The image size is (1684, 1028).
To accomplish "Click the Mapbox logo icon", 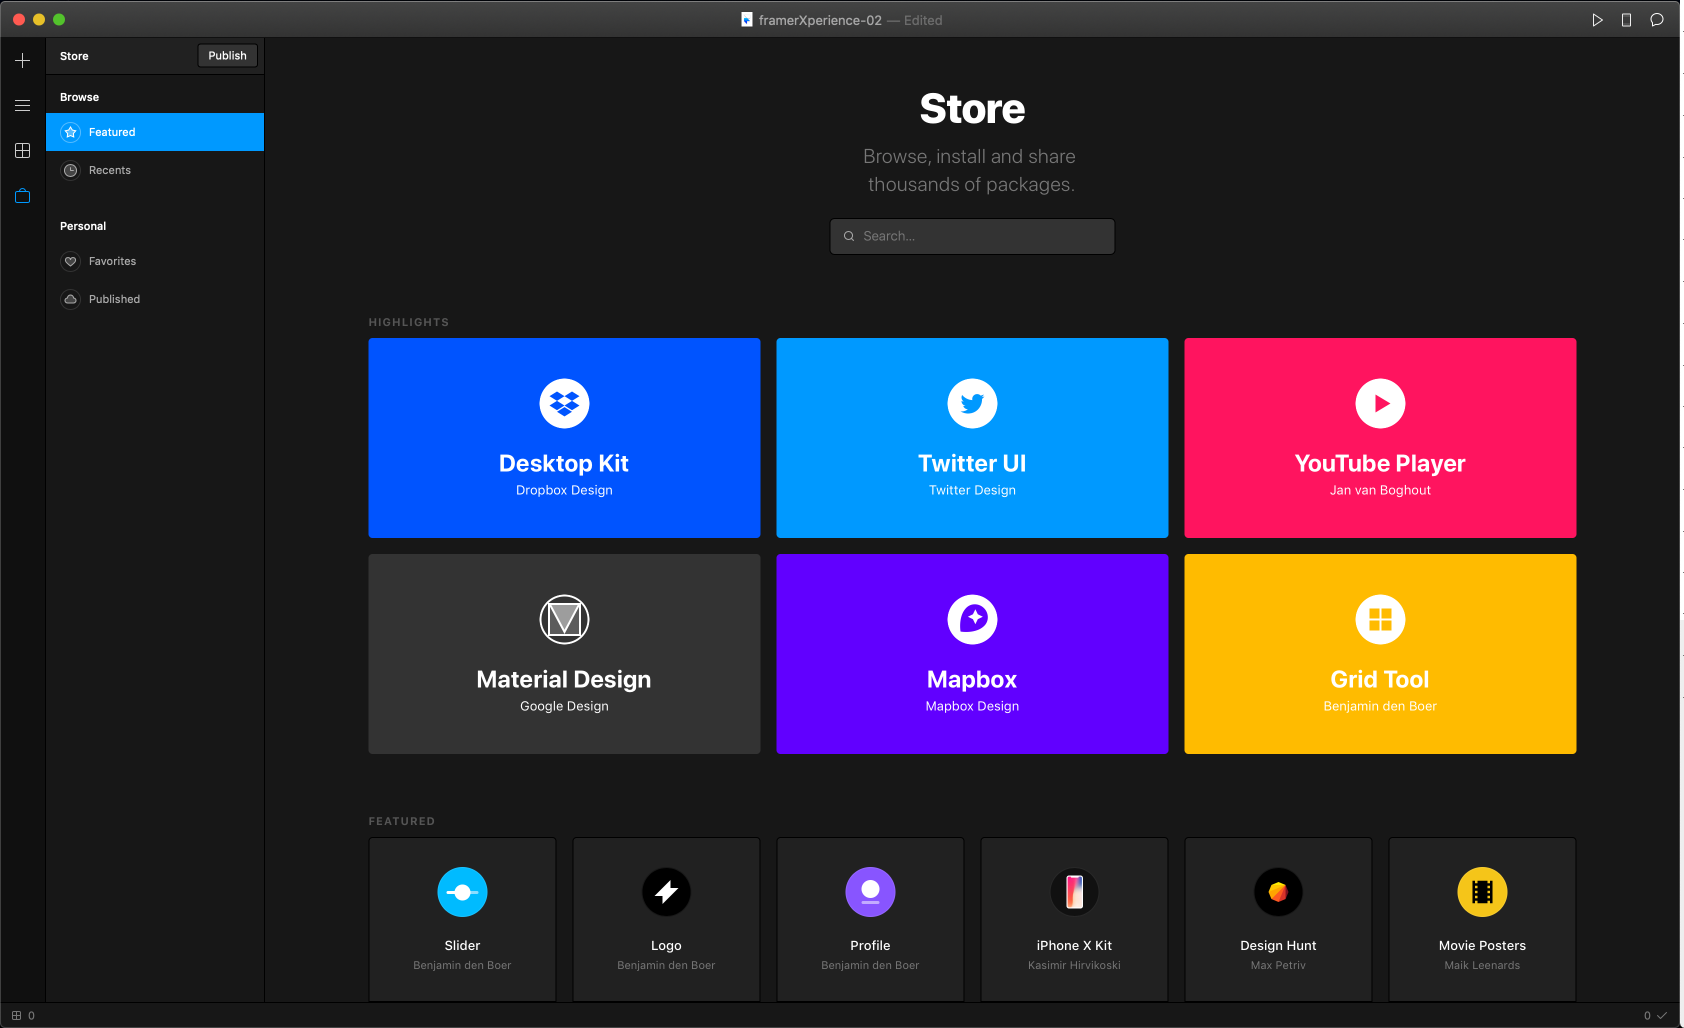I will coord(972,620).
